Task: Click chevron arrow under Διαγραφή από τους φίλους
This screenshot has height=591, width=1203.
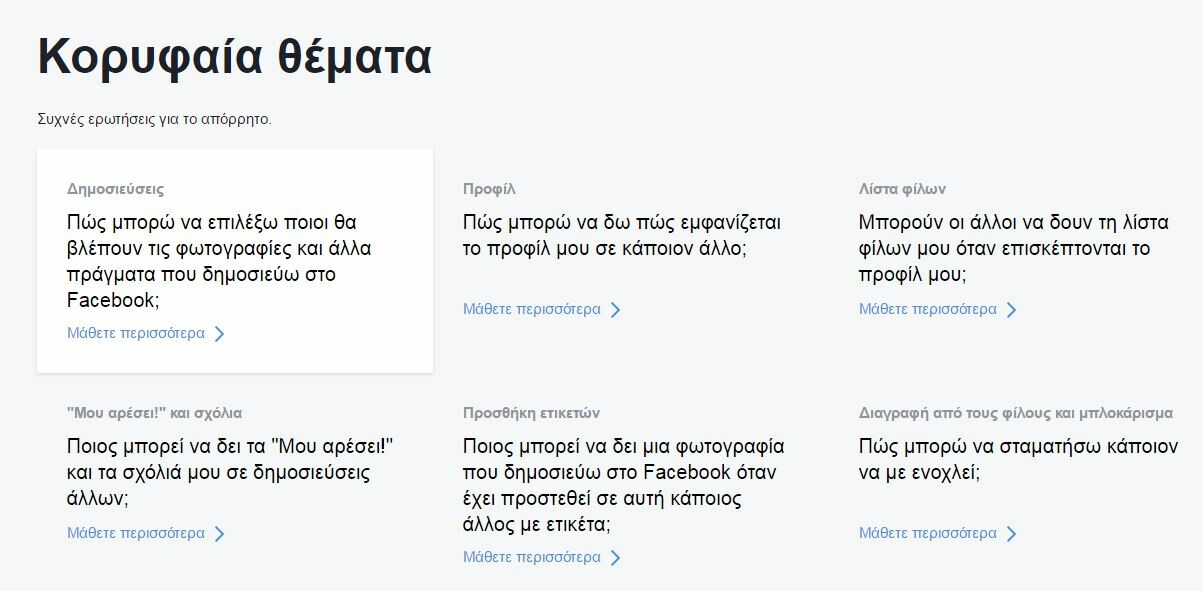Action: (x=1012, y=534)
